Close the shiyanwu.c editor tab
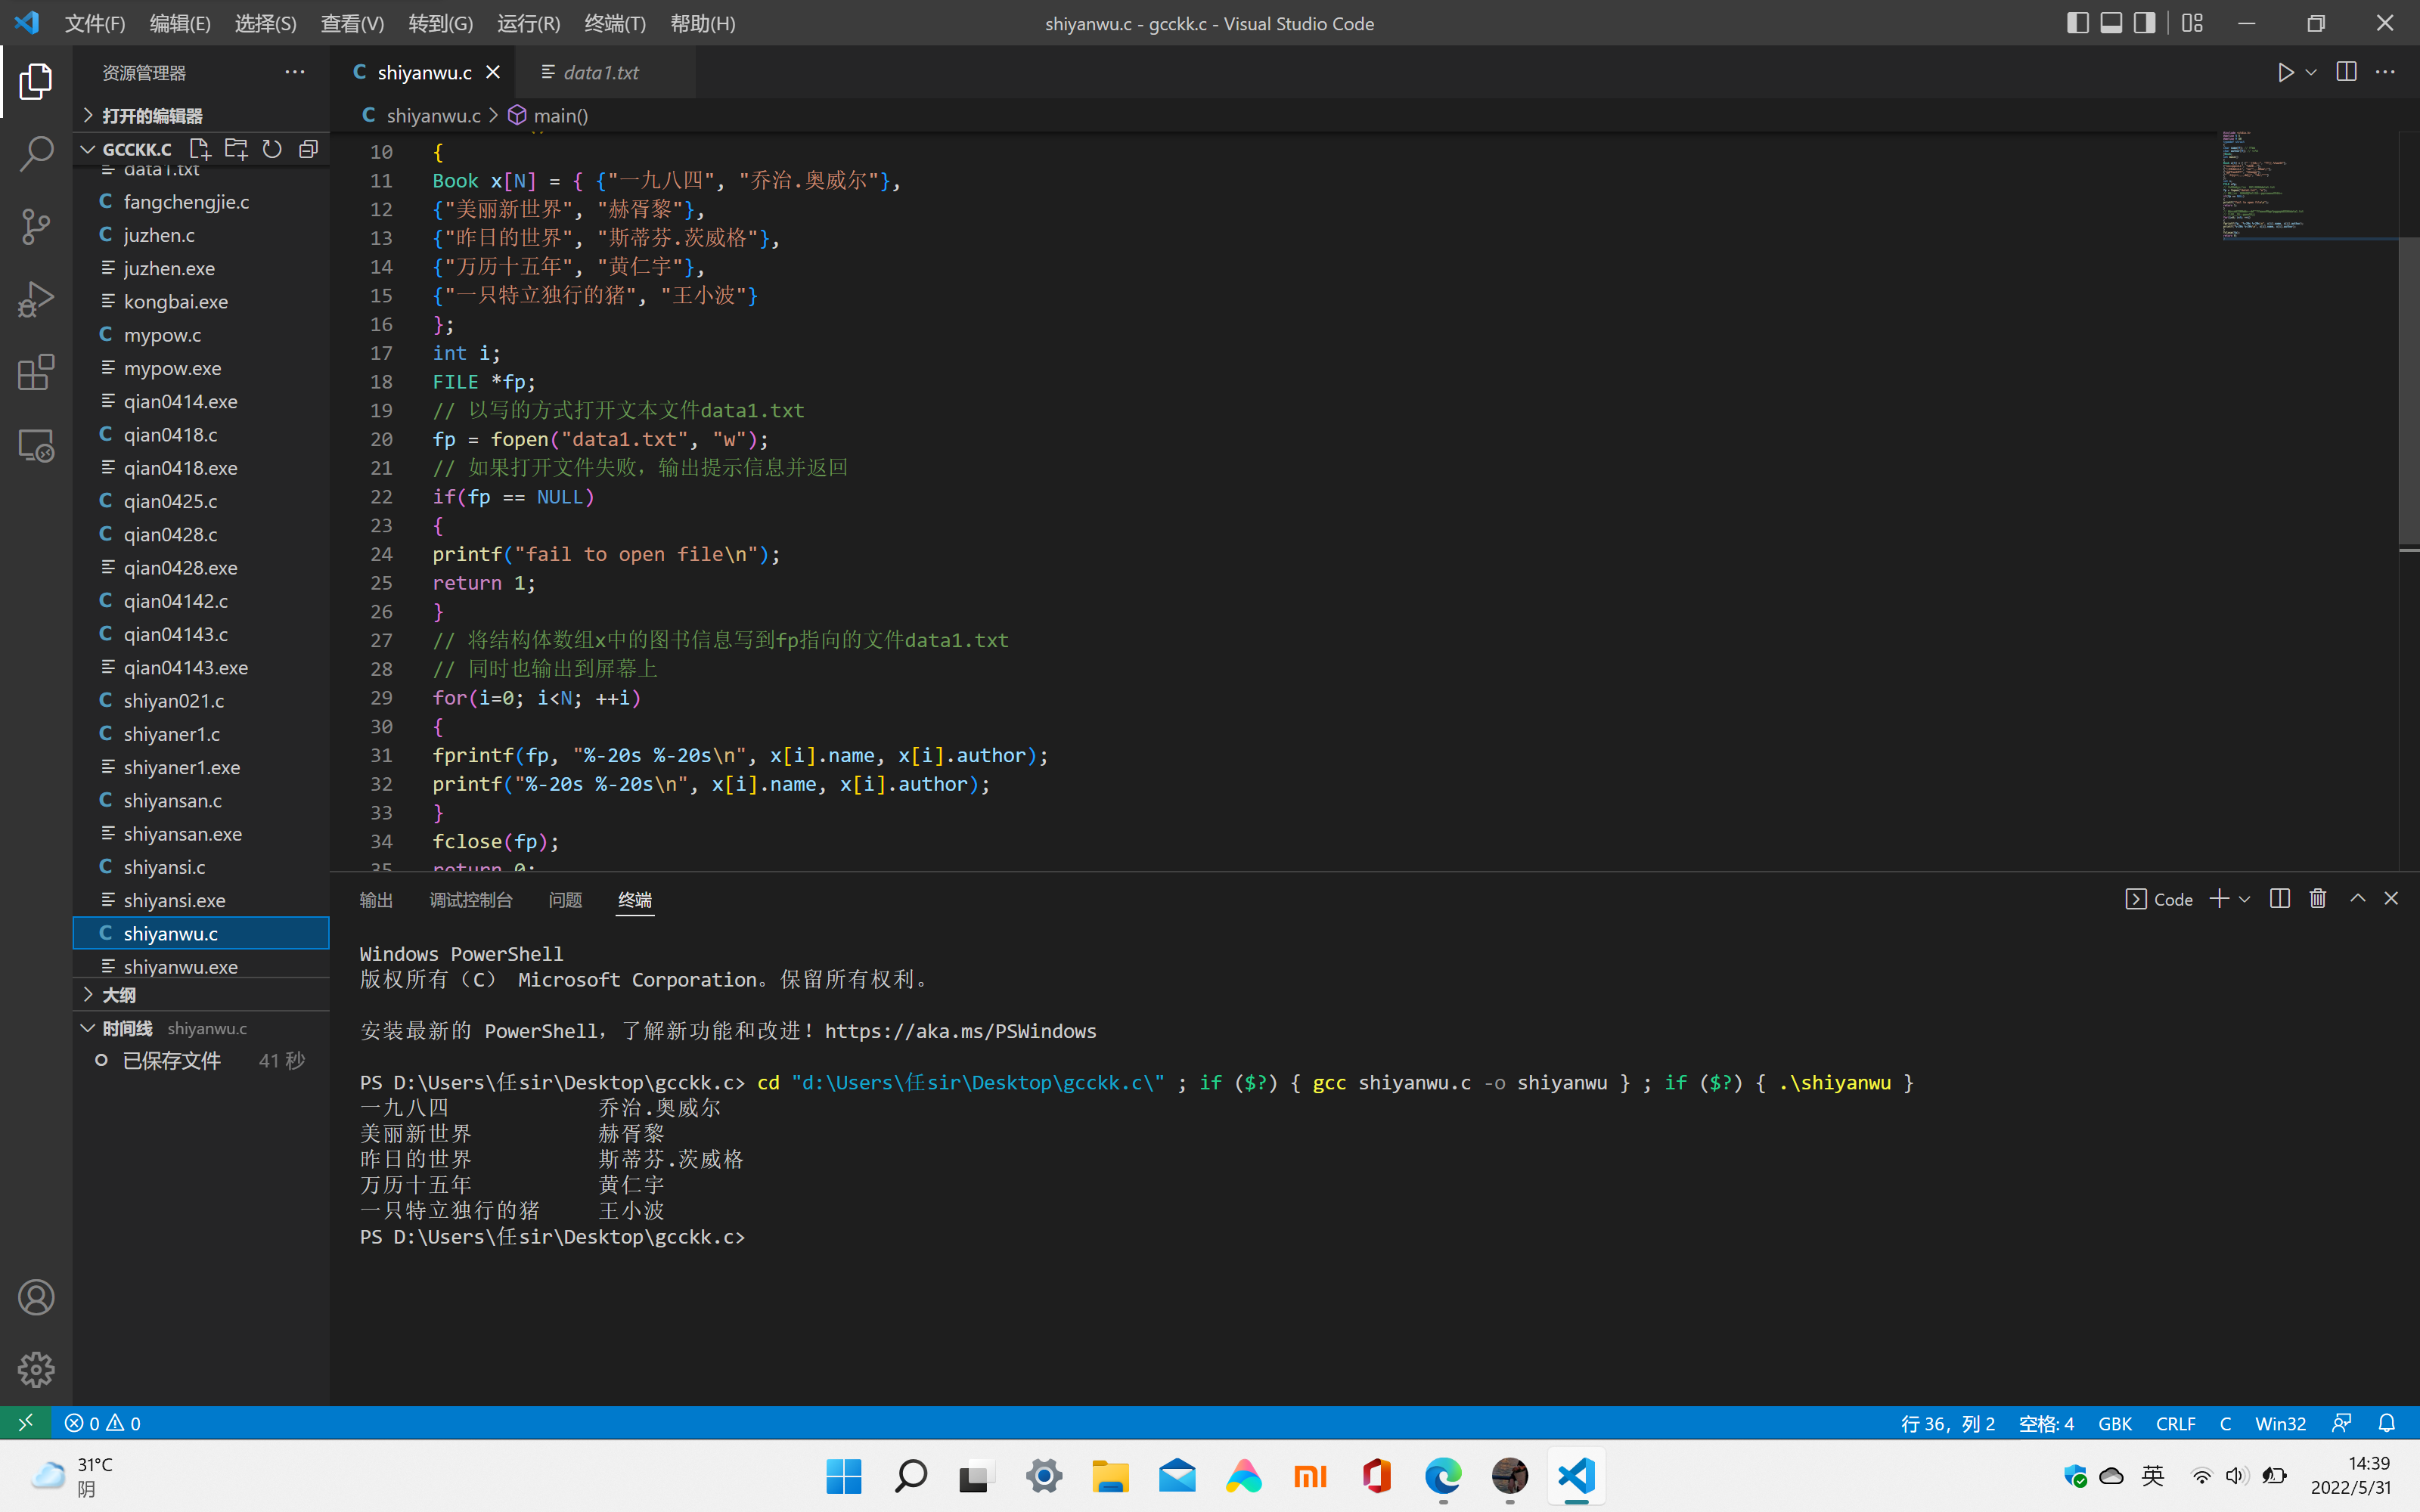2420x1512 pixels. tap(492, 72)
